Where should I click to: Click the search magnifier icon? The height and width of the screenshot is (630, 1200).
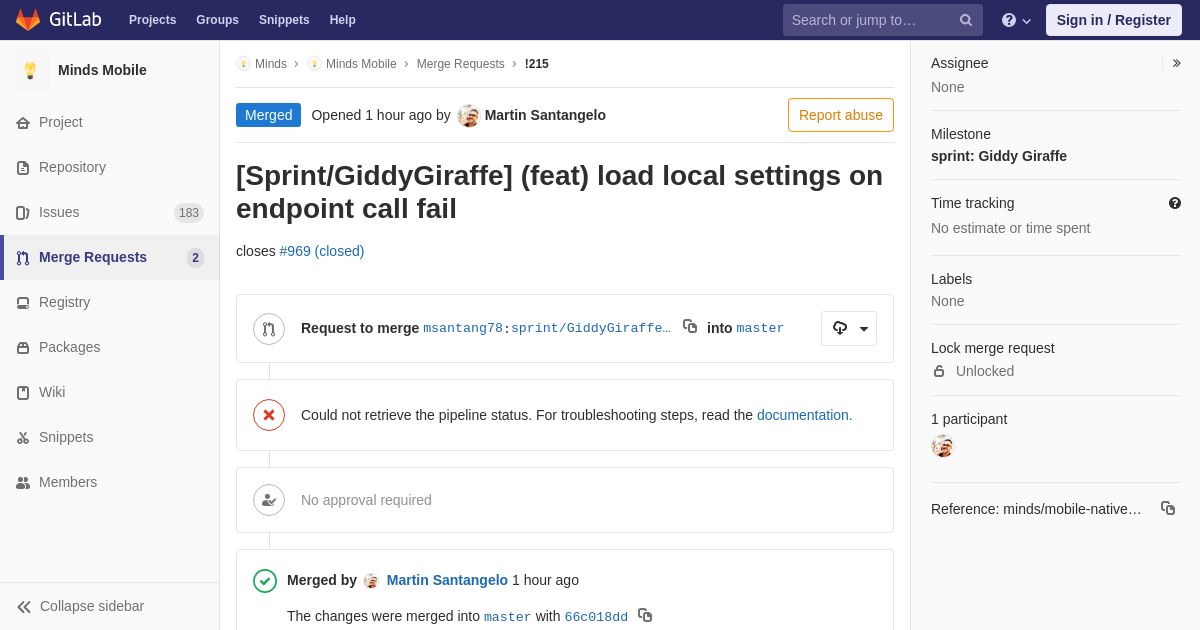pyautogui.click(x=965, y=20)
